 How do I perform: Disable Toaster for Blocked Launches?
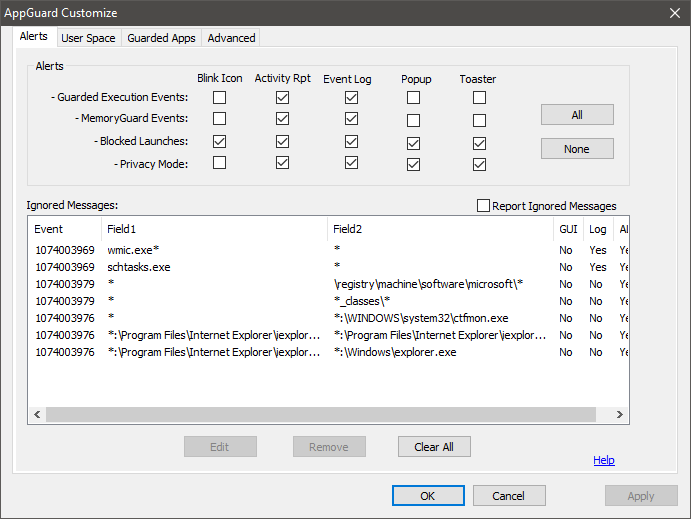(x=479, y=143)
